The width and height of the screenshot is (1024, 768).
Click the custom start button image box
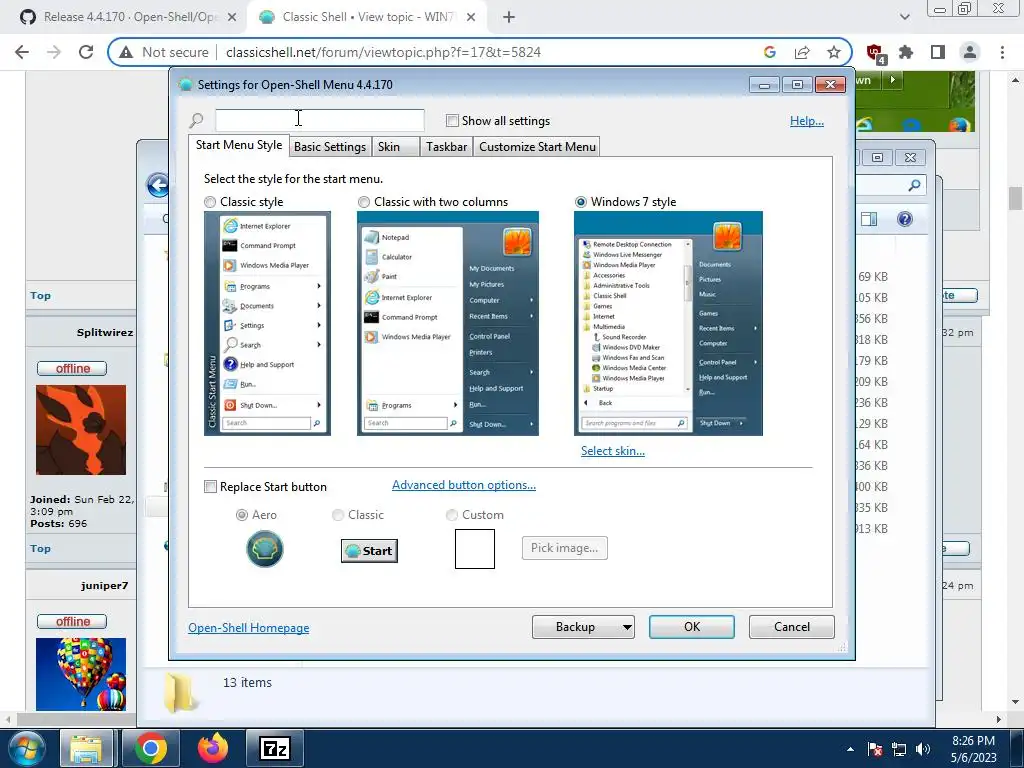coord(475,549)
